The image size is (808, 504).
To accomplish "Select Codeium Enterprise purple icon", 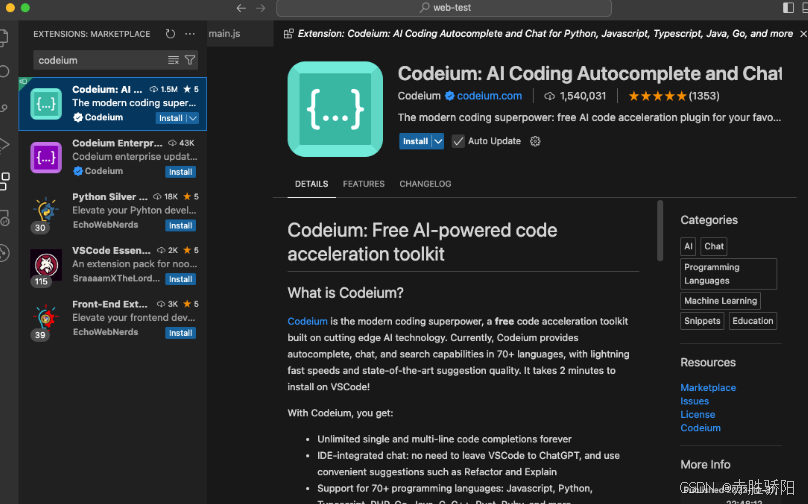I will (46, 157).
